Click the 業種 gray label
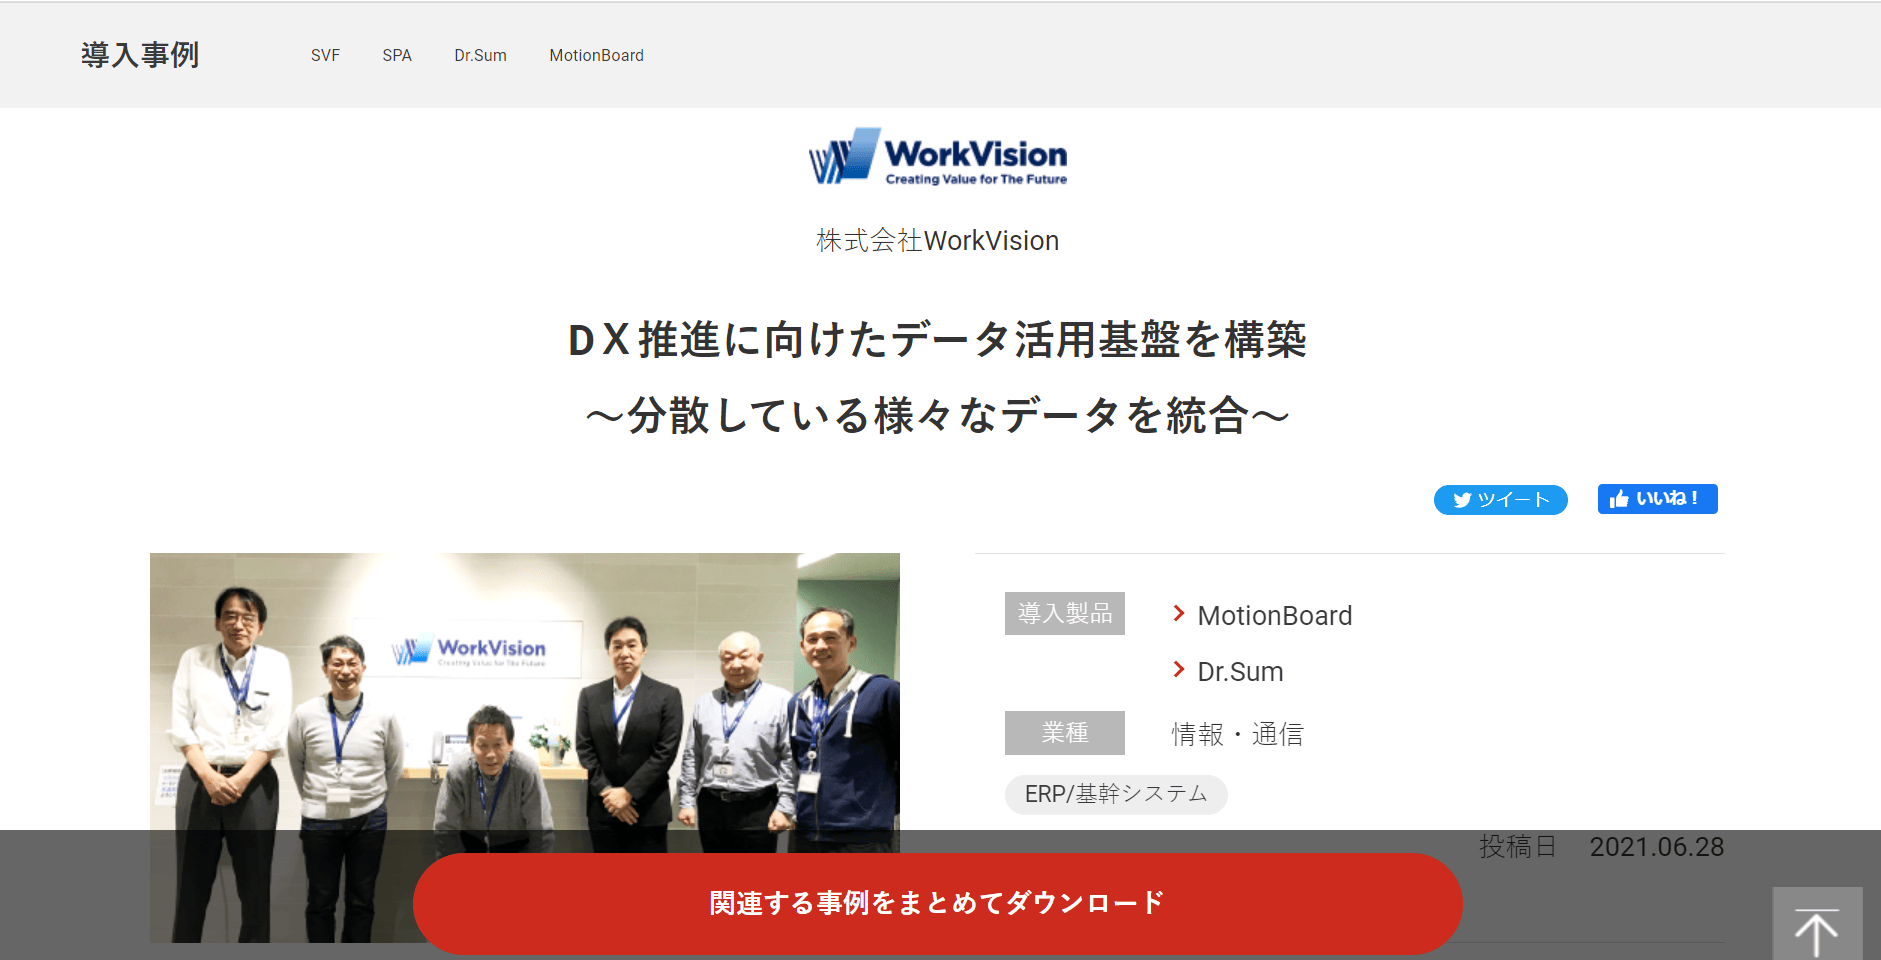This screenshot has height=960, width=1881. (x=1065, y=733)
